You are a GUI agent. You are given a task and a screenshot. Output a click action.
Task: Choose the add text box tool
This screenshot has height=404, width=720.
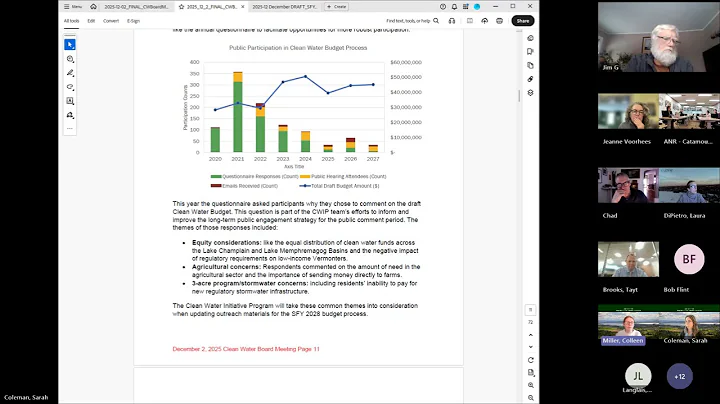70,101
